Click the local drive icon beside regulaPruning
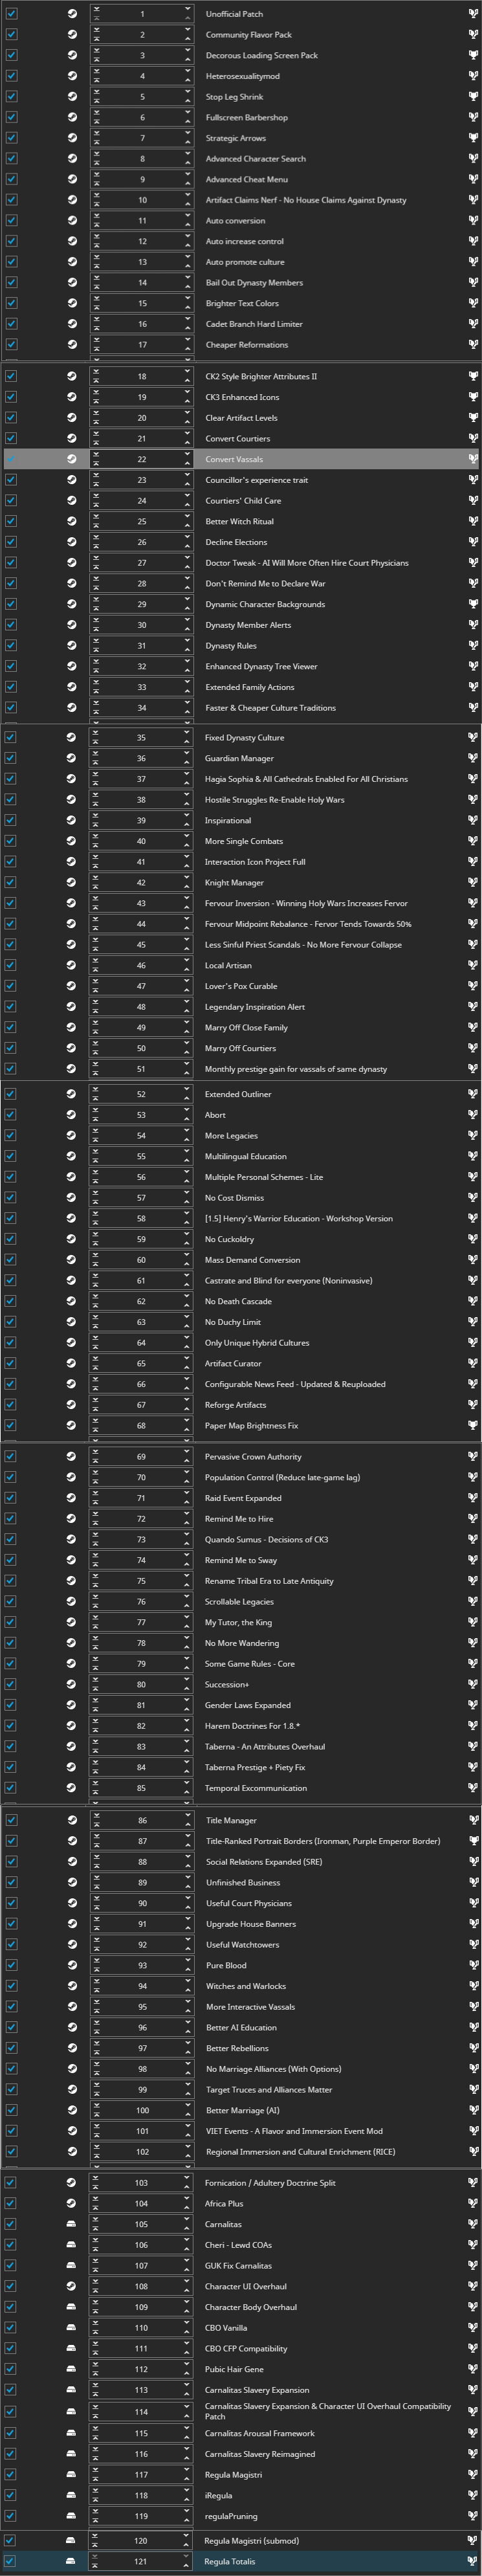482x2576 pixels. (x=71, y=2516)
